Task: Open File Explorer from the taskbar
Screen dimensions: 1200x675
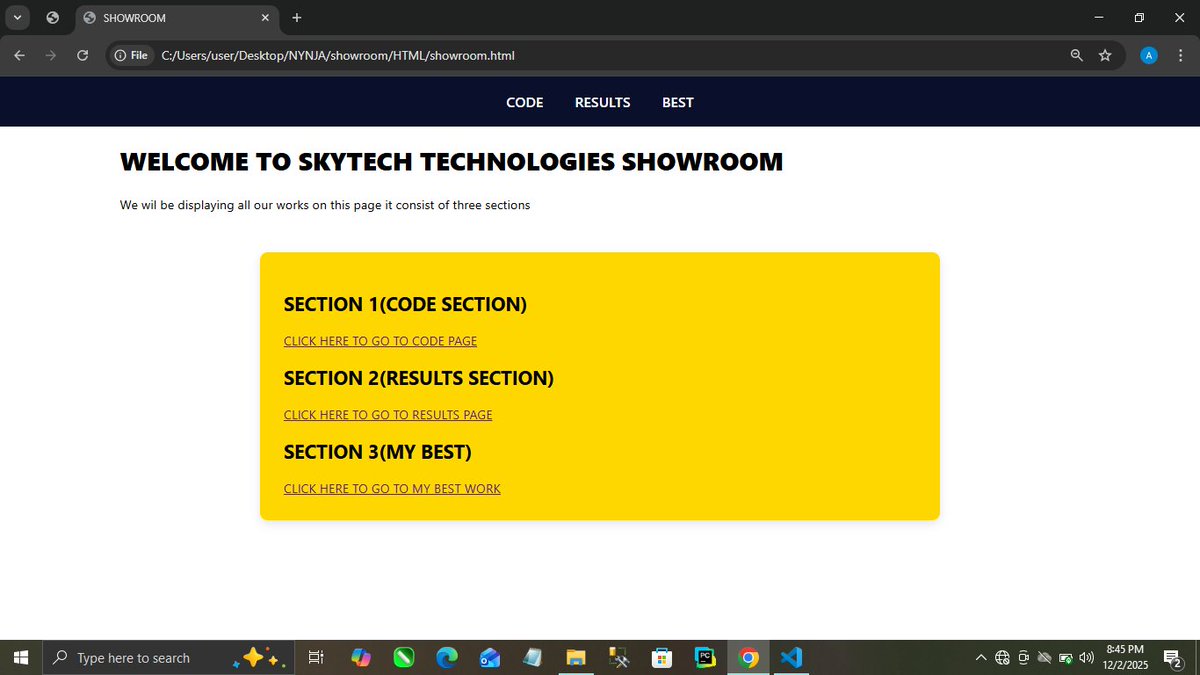Action: (x=575, y=657)
